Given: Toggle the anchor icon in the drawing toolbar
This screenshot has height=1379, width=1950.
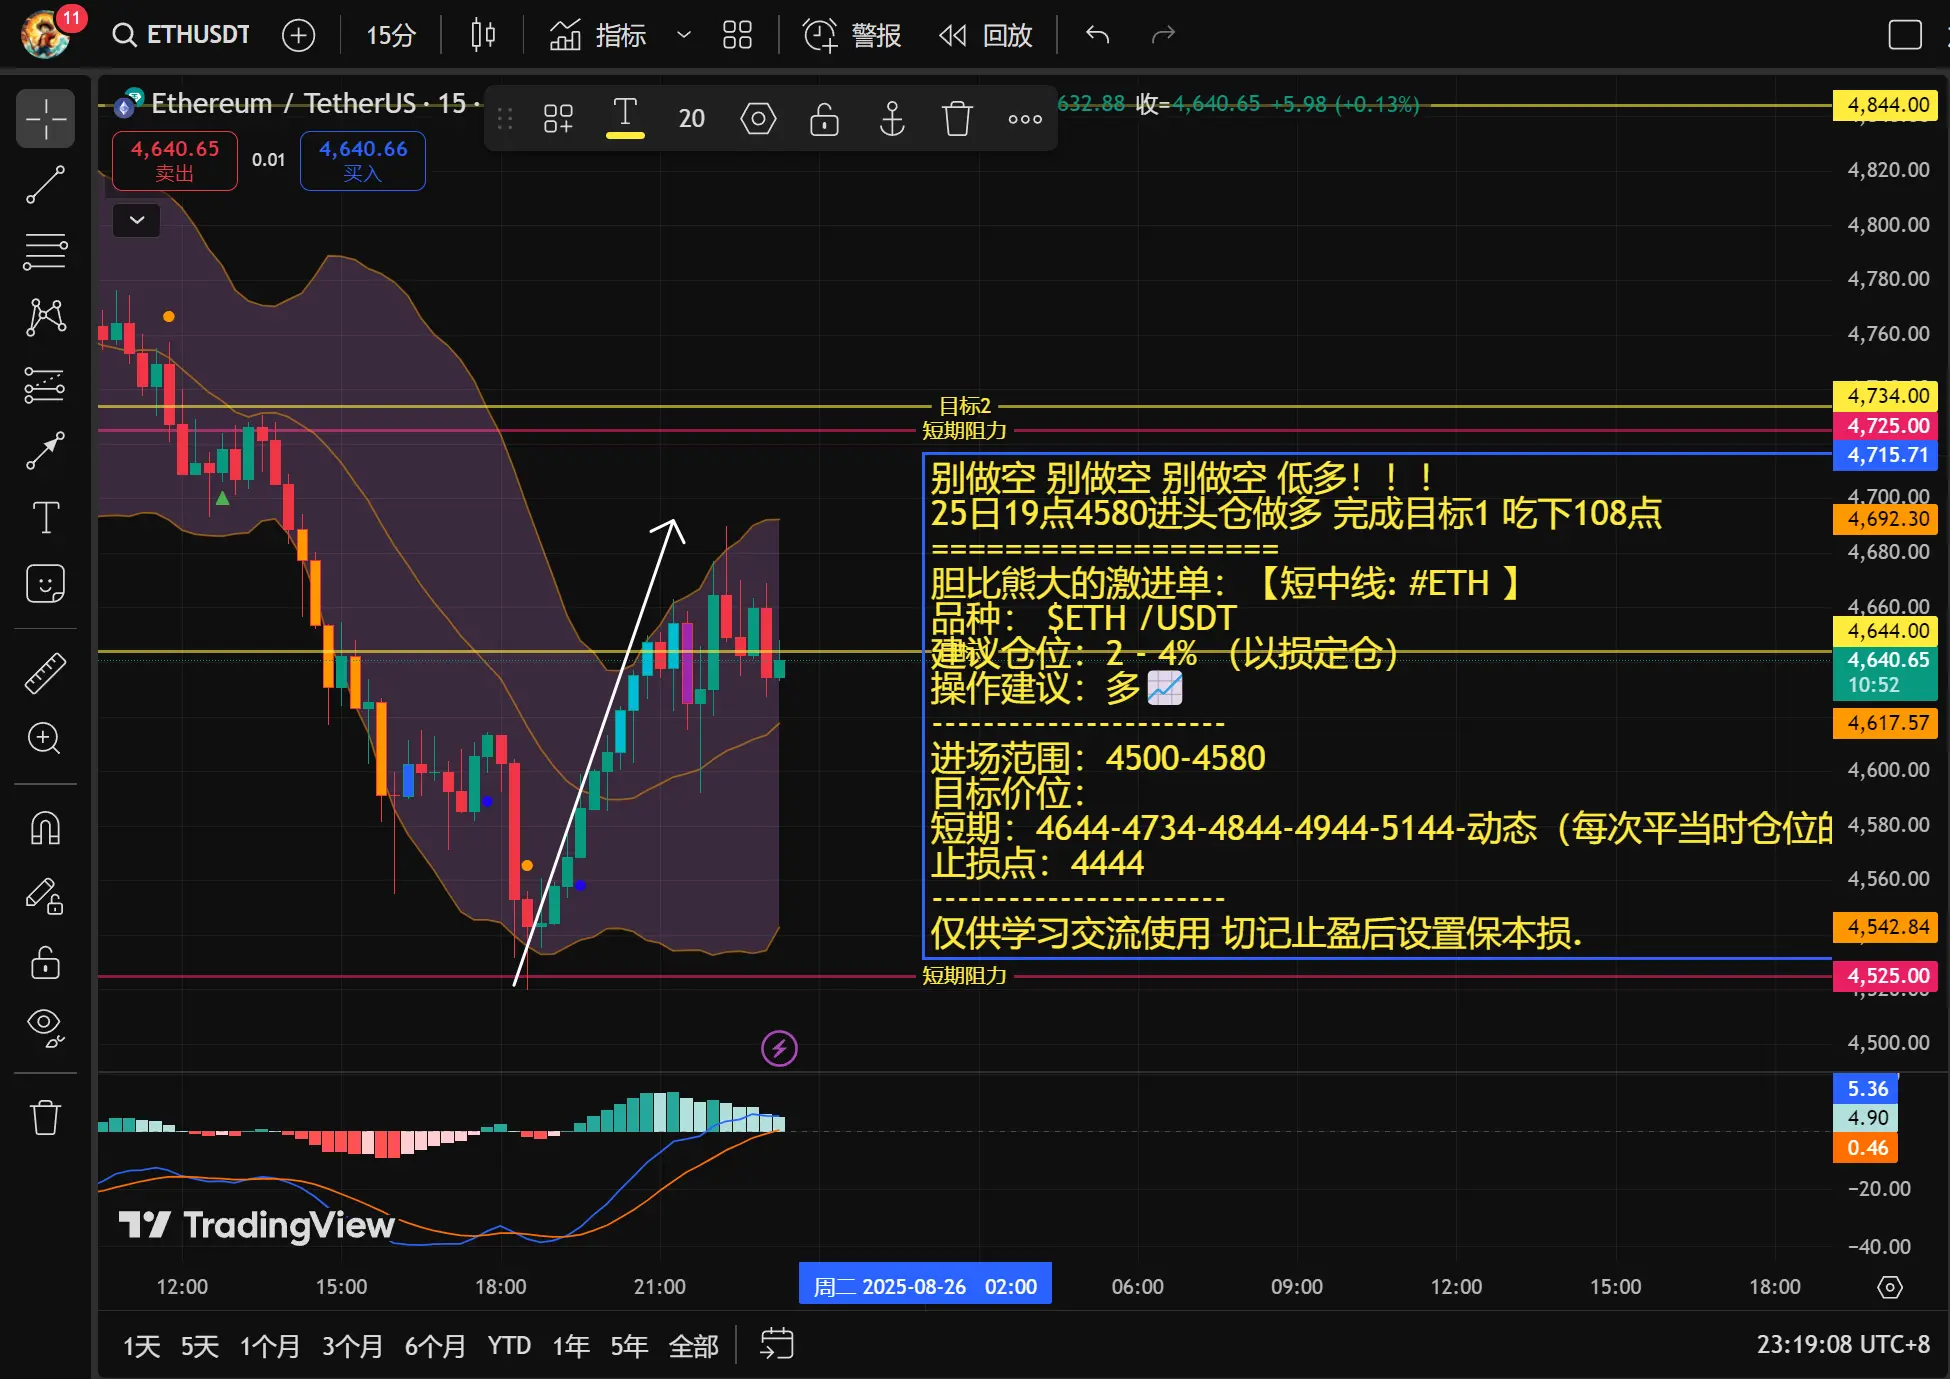Looking at the screenshot, I should pyautogui.click(x=891, y=119).
